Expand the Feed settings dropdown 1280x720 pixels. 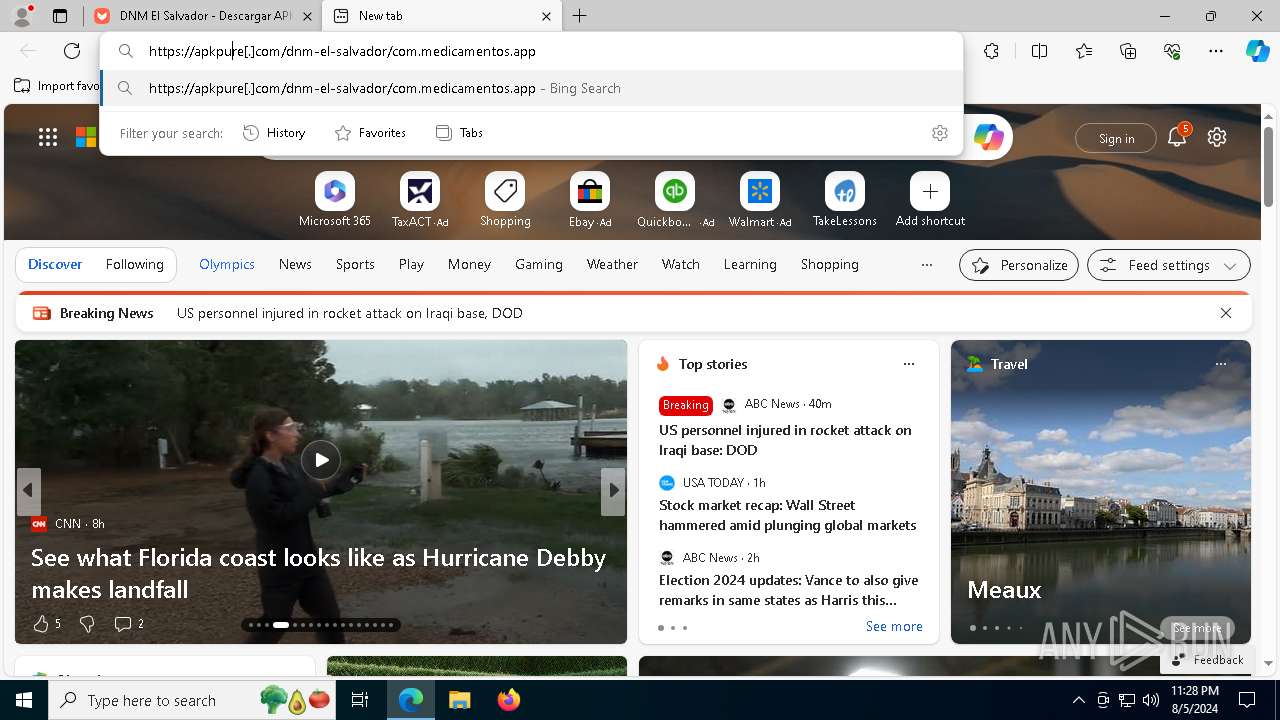point(1169,265)
